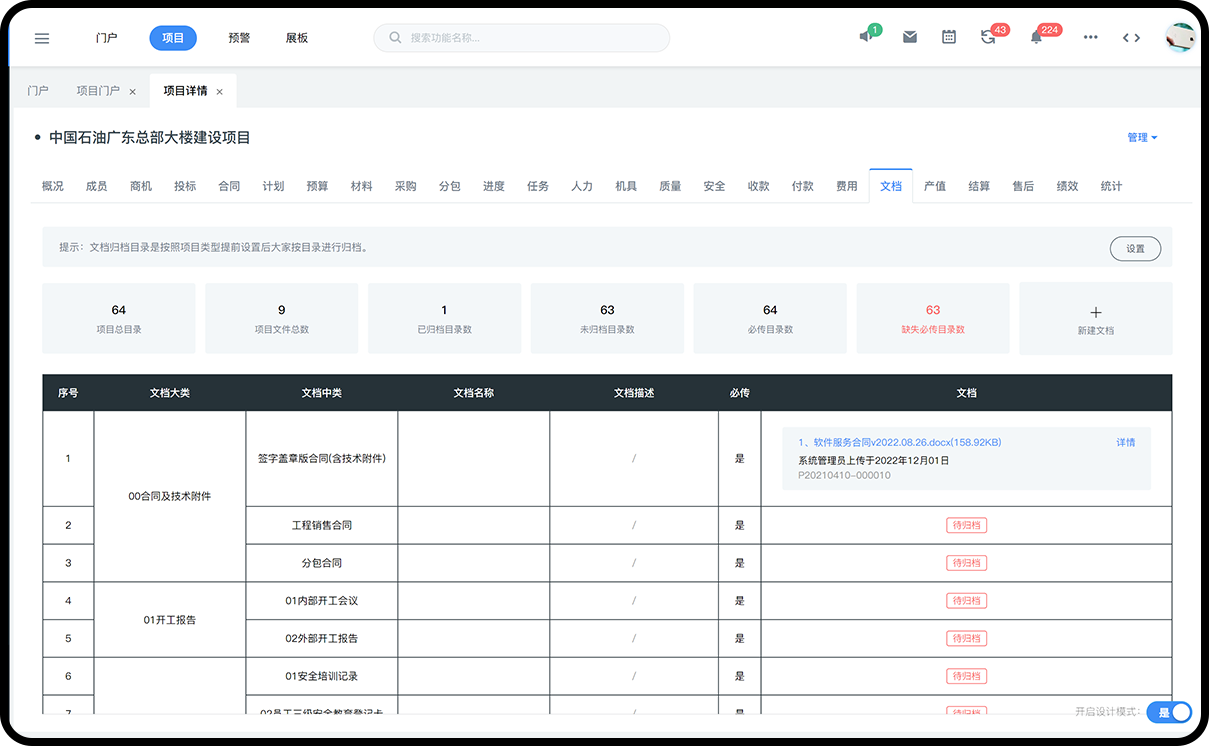Open the 安全 project tab

pos(714,186)
